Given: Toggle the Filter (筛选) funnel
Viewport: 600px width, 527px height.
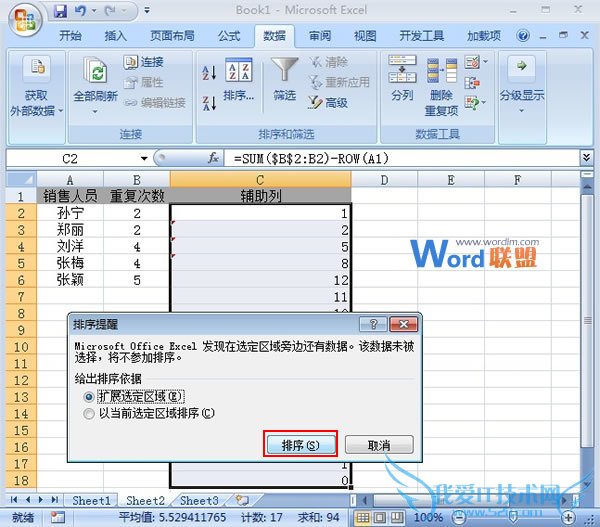Looking at the screenshot, I should [284, 80].
